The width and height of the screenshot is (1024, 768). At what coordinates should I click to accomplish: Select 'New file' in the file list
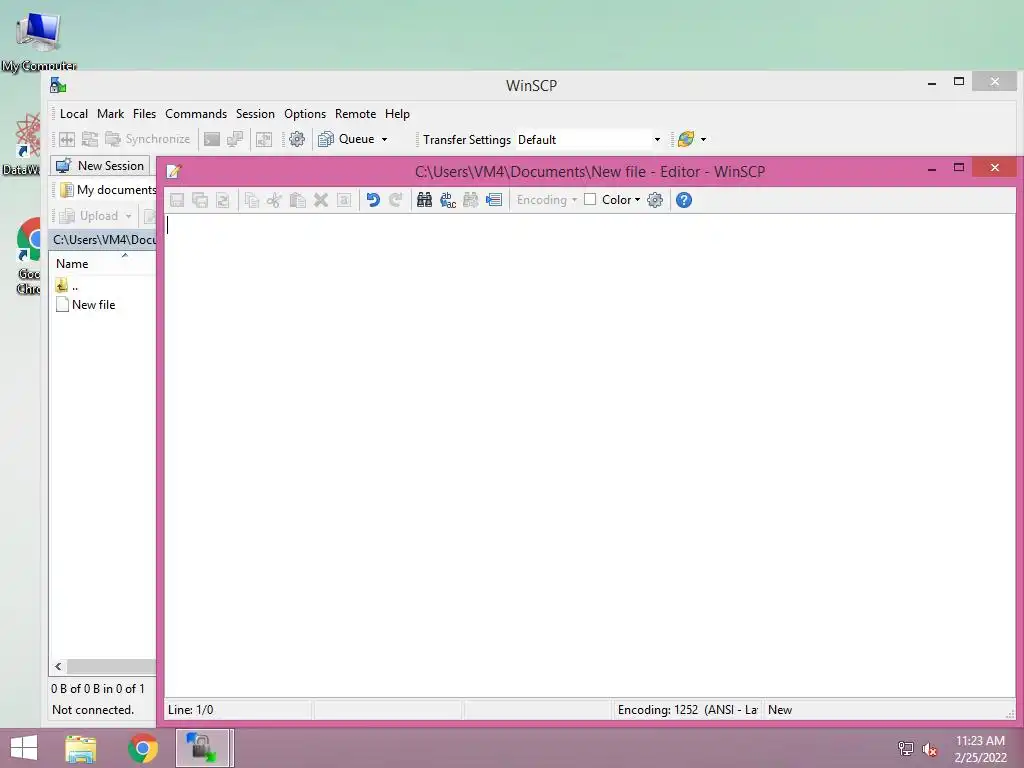[86, 304]
